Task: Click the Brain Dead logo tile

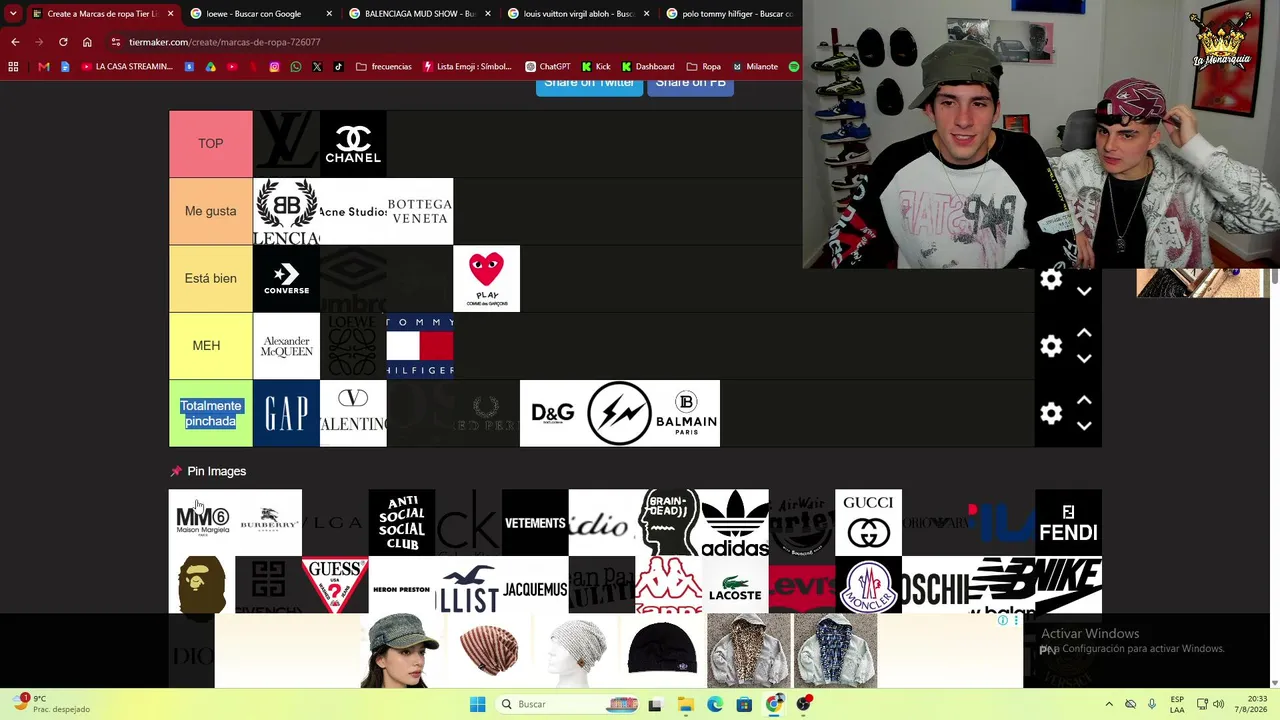Action: (668, 522)
